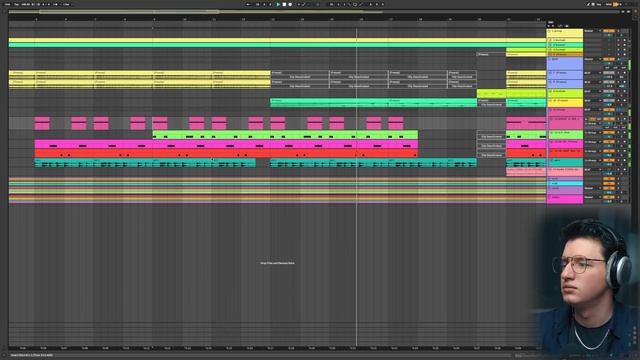
Task: Toggle the activator of the light-green track
Action: click(609, 133)
